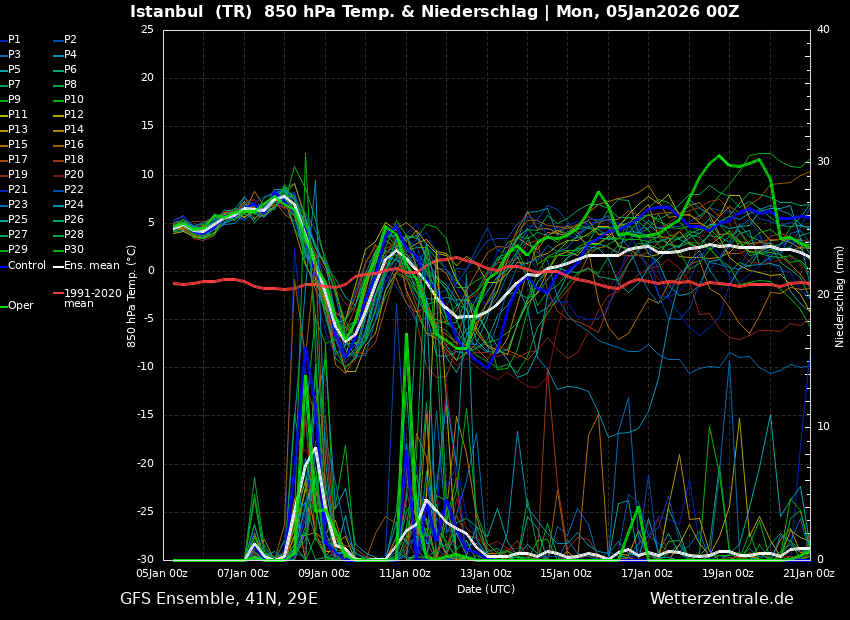The width and height of the screenshot is (850, 620).
Task: Select the Oper legend entry
Action: (x=21, y=306)
